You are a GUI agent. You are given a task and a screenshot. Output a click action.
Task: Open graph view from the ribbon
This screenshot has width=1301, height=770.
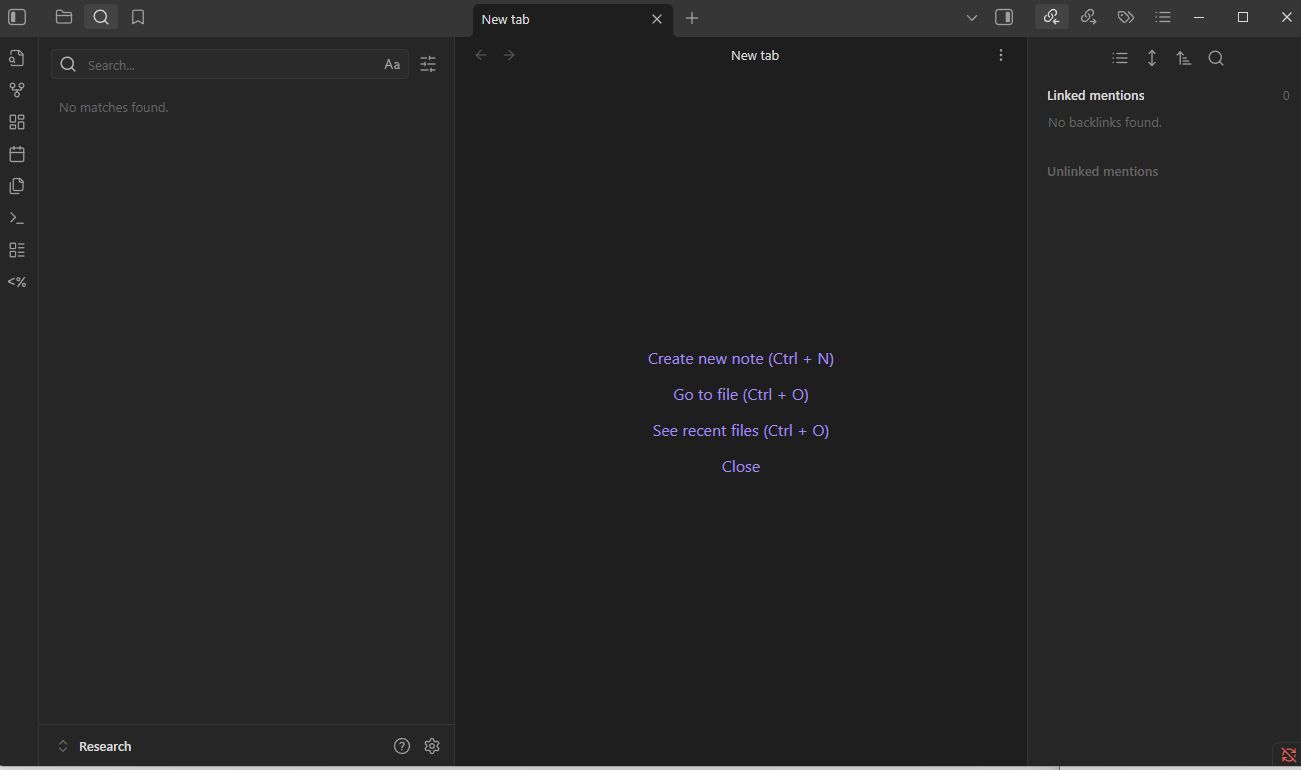point(17,90)
